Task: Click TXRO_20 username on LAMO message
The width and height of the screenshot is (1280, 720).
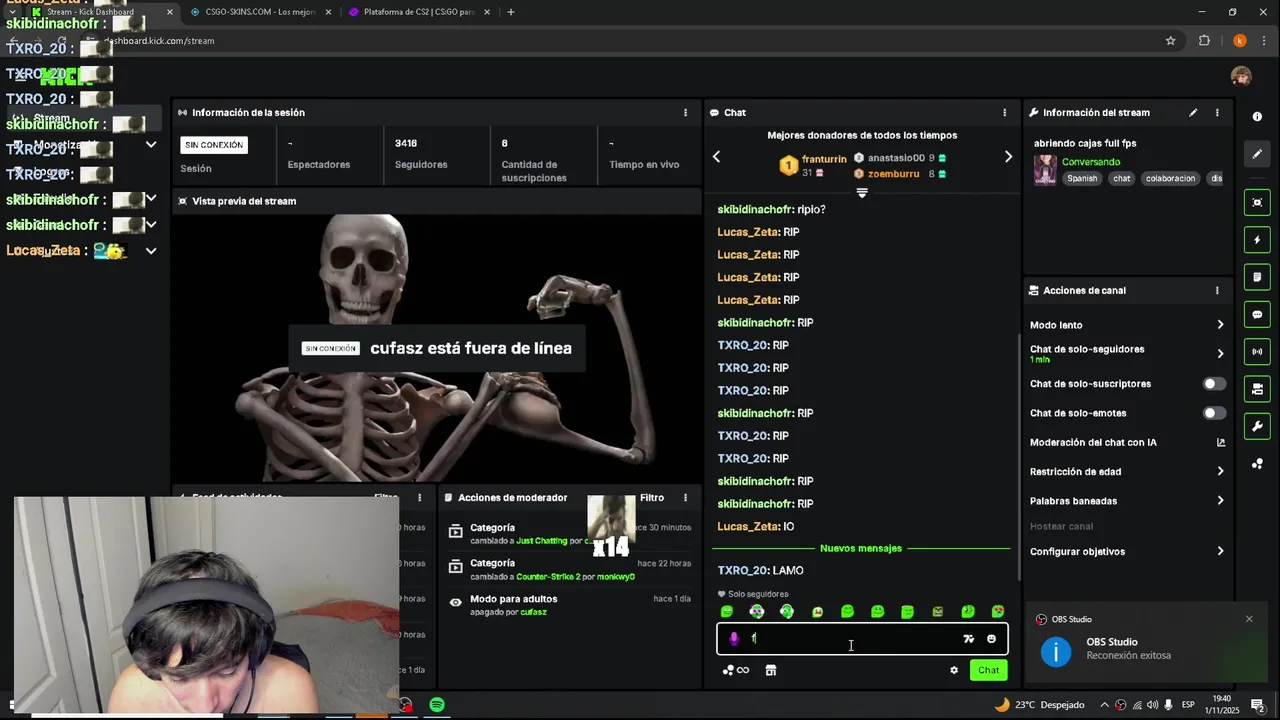Action: 743,571
